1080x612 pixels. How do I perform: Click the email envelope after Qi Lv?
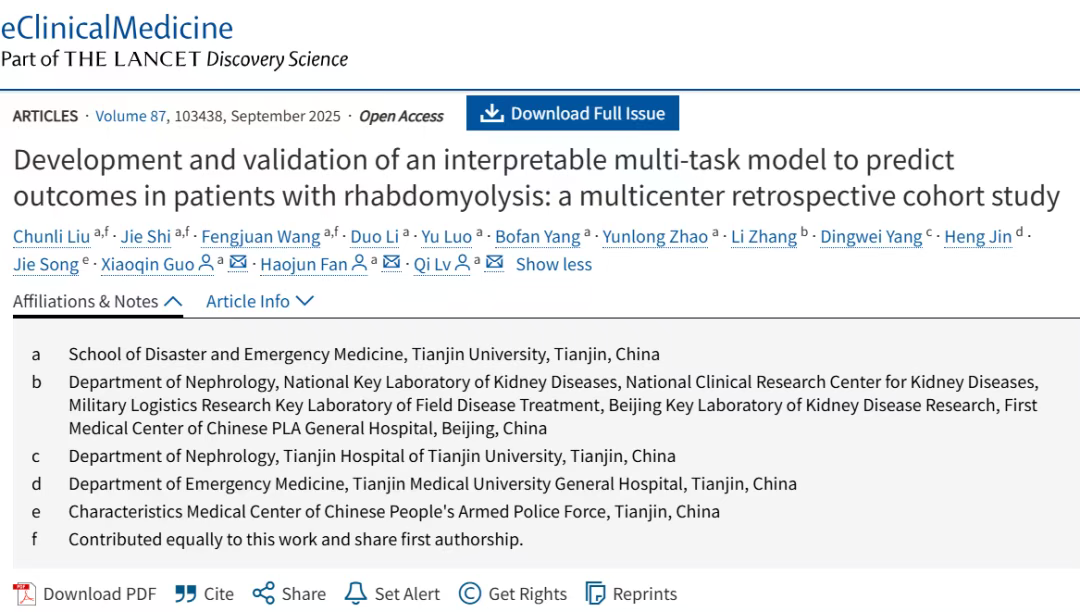pos(494,264)
